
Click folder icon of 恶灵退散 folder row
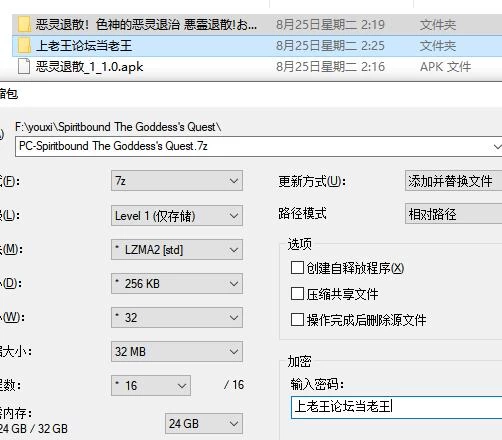pyautogui.click(x=24, y=24)
